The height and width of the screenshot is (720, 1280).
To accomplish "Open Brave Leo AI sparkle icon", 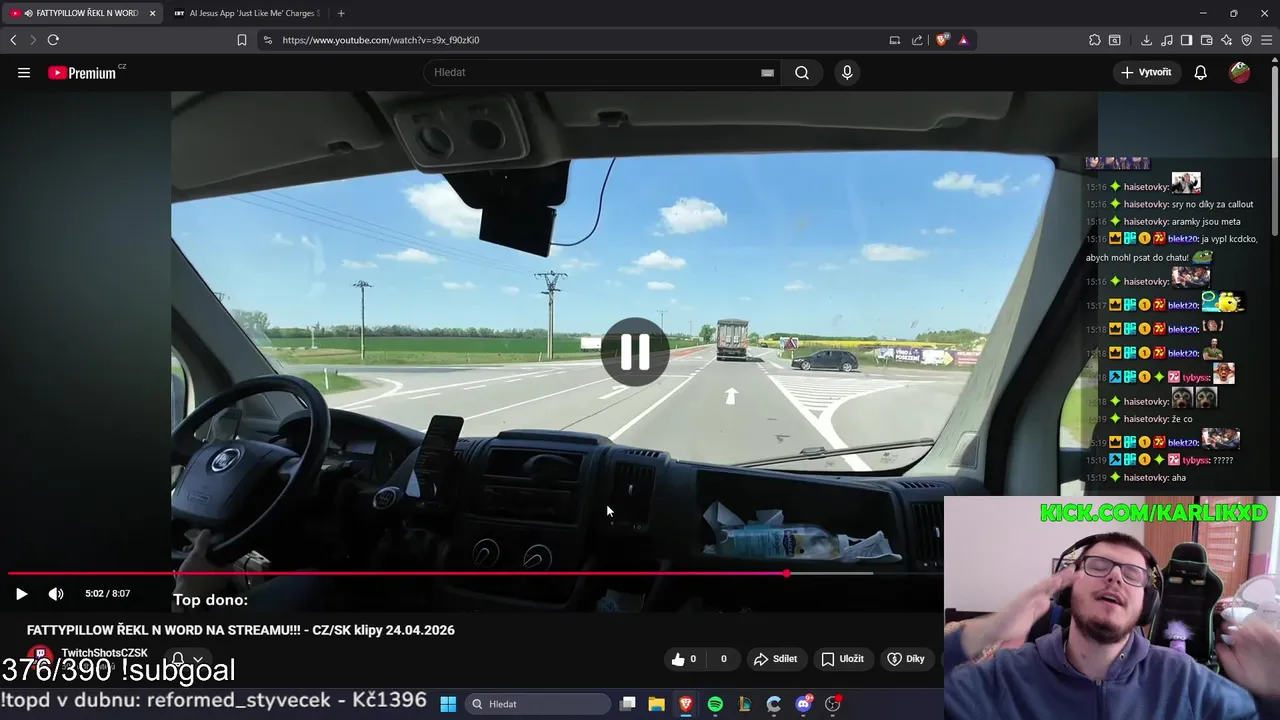I will tap(1226, 40).
